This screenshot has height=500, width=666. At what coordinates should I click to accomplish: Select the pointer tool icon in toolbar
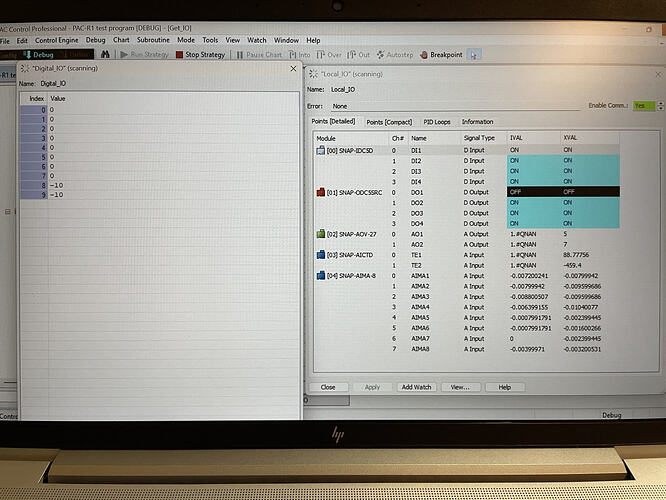(x=474, y=55)
